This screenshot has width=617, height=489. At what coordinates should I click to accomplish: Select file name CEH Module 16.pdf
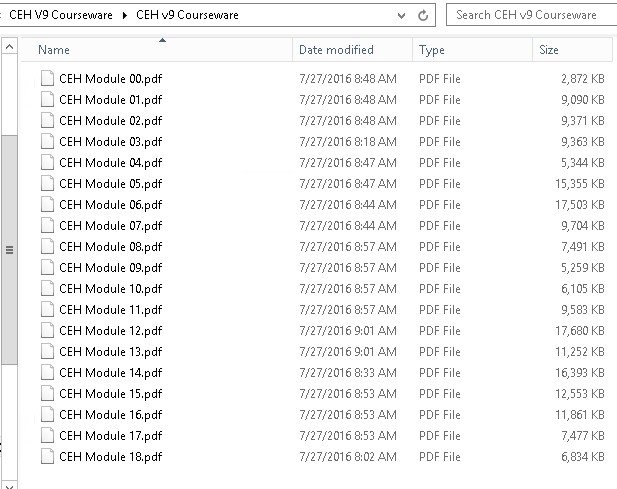pos(111,415)
